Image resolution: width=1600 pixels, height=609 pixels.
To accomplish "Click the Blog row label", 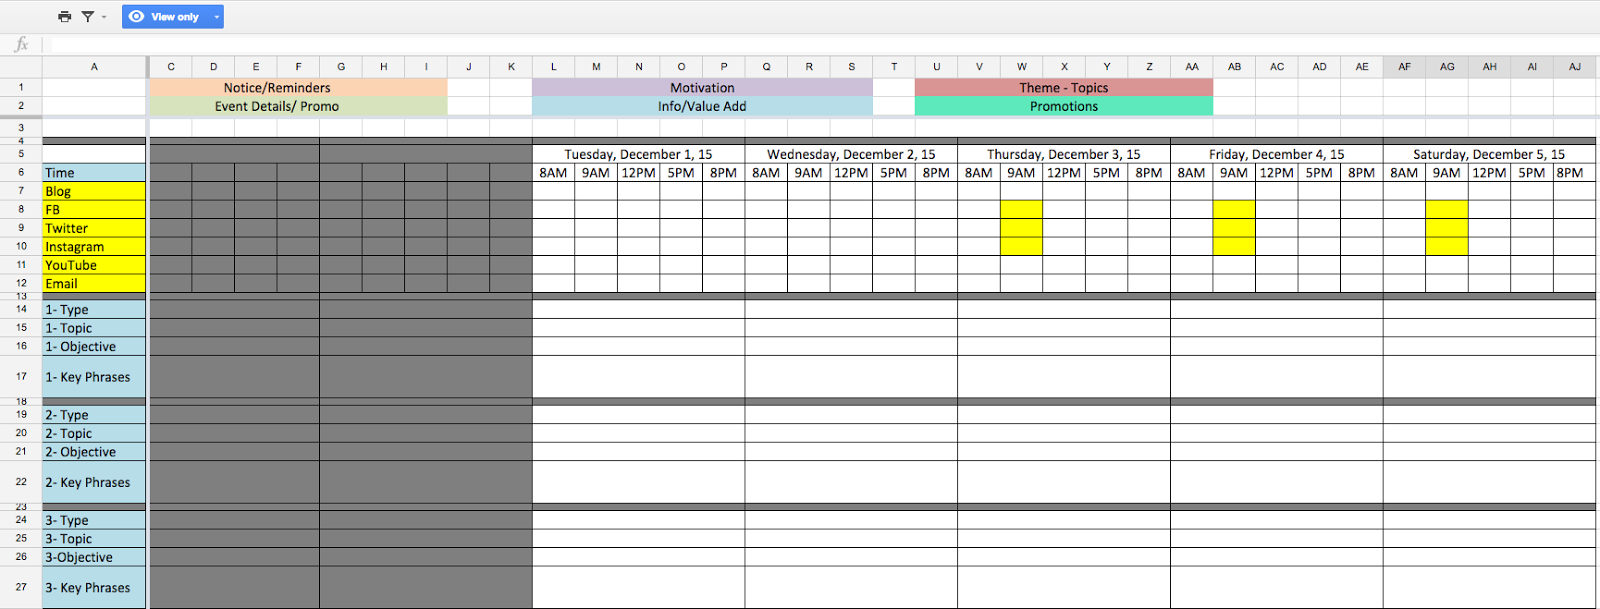I will 94,191.
